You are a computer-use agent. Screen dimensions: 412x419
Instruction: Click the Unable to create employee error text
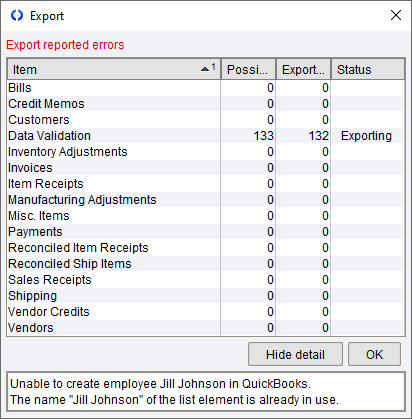point(160,384)
